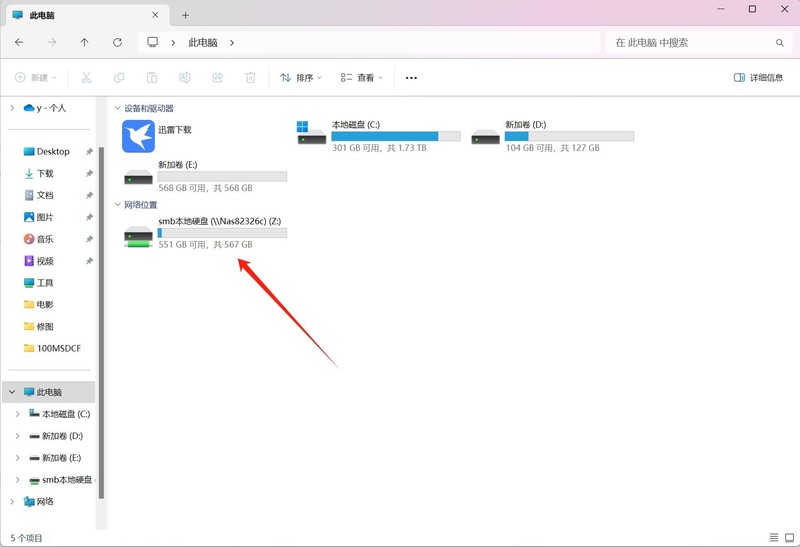This screenshot has width=800, height=547.
Task: Click the Cut scissors icon
Action: click(86, 78)
